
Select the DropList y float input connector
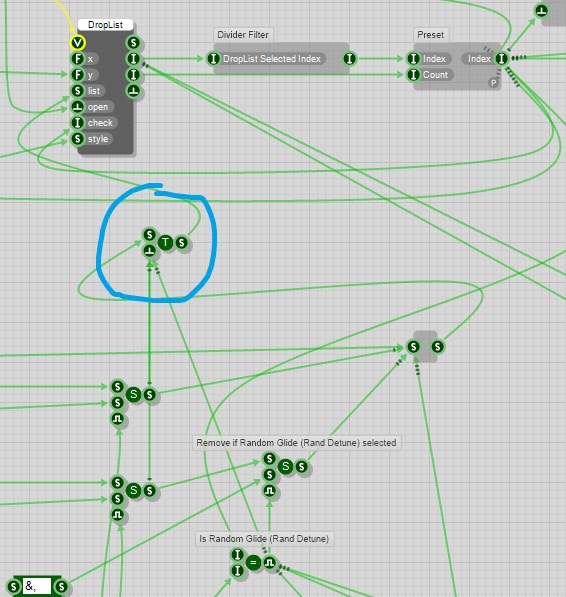[78, 75]
